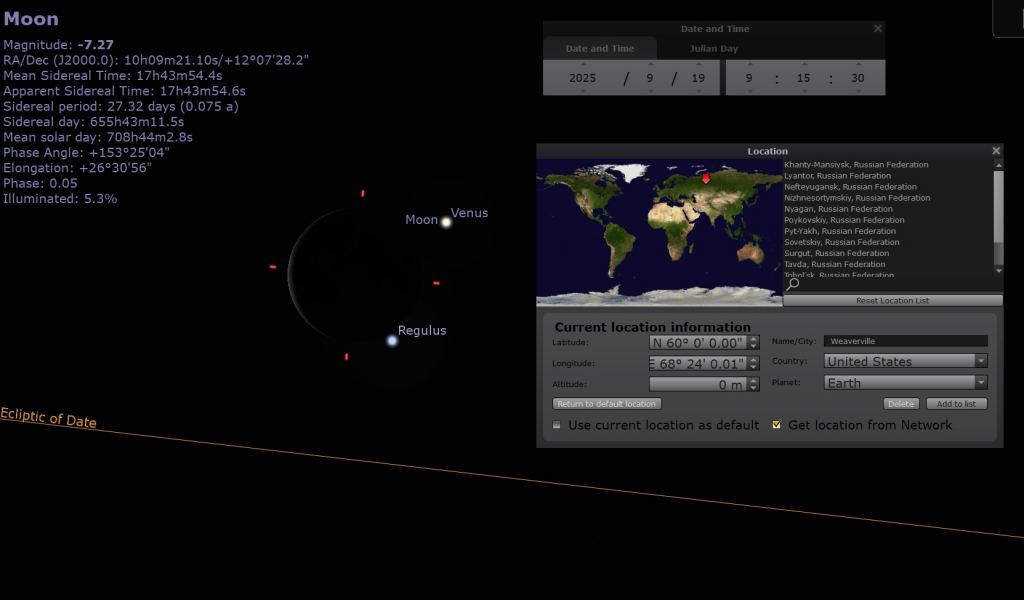Decrease the month with the down arrow
Image resolution: width=1024 pixels, height=600 pixels.
pos(650,91)
